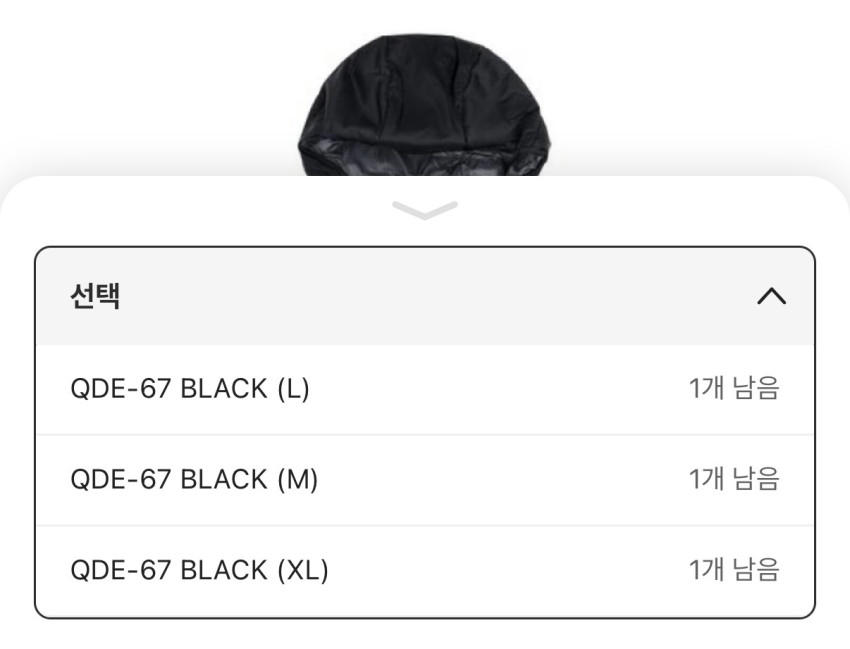Pick the QDE-67 BLACK (XL) option
This screenshot has height=649, width=850.
coord(199,571)
